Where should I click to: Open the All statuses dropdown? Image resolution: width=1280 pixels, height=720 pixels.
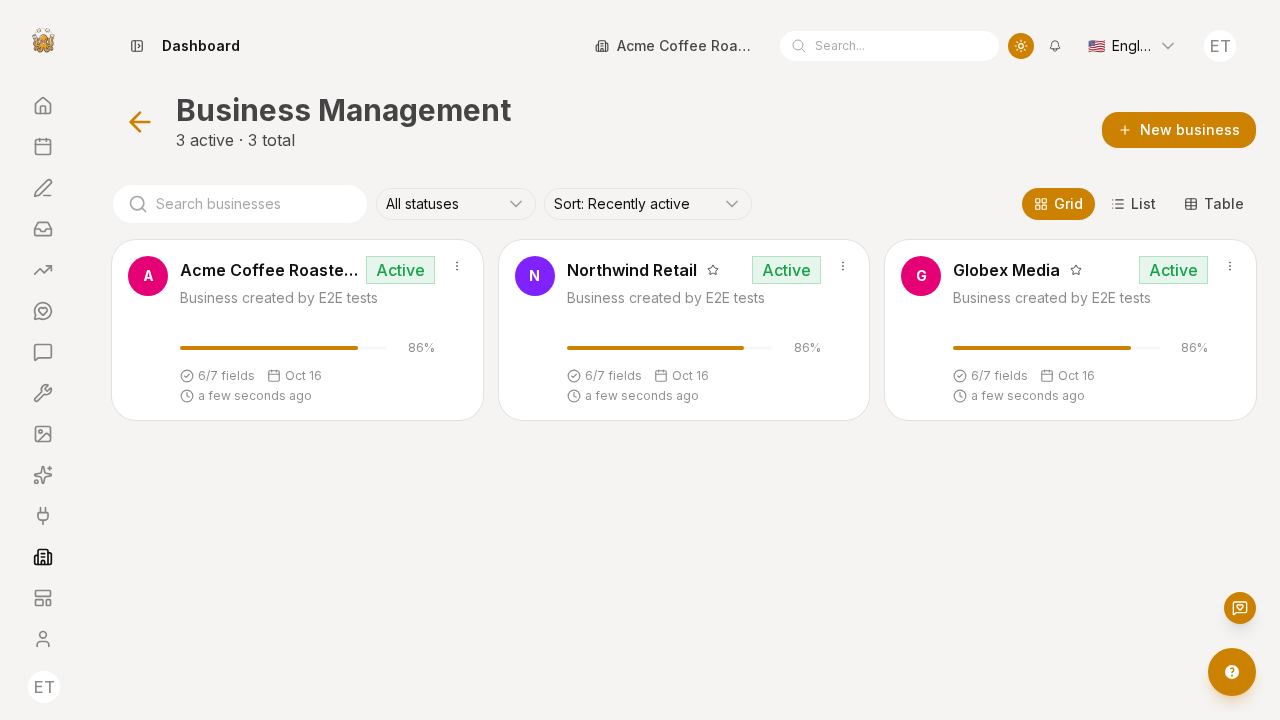(x=456, y=204)
